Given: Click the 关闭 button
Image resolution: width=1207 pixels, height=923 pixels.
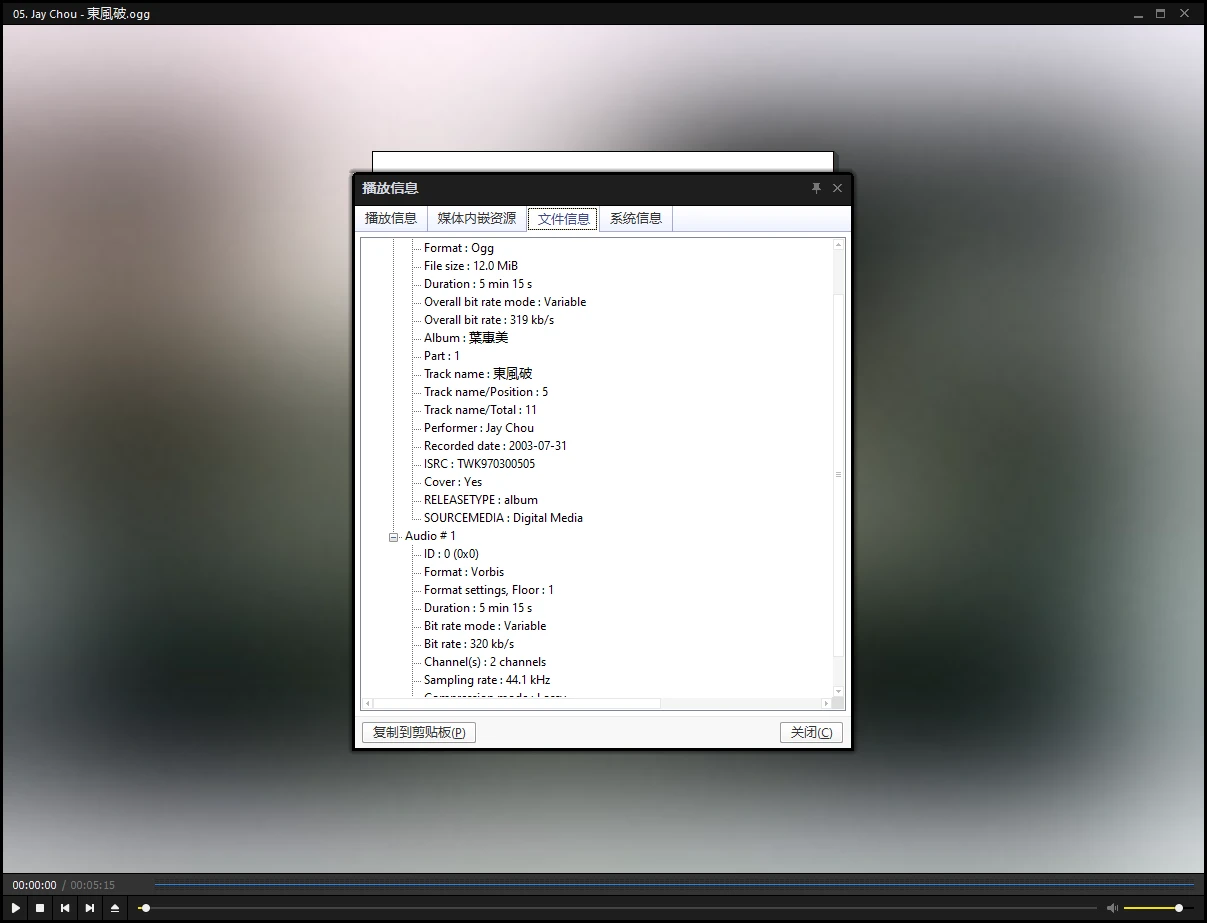Looking at the screenshot, I should [x=811, y=733].
